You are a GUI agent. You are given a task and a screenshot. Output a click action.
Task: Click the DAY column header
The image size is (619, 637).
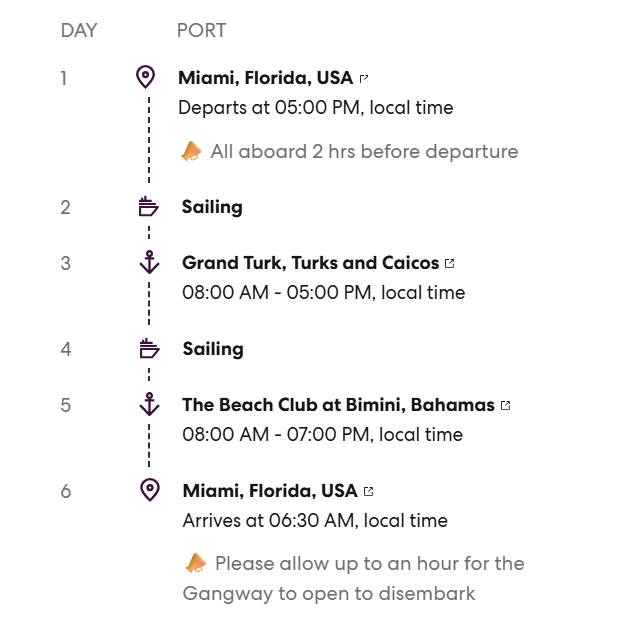pyautogui.click(x=79, y=30)
